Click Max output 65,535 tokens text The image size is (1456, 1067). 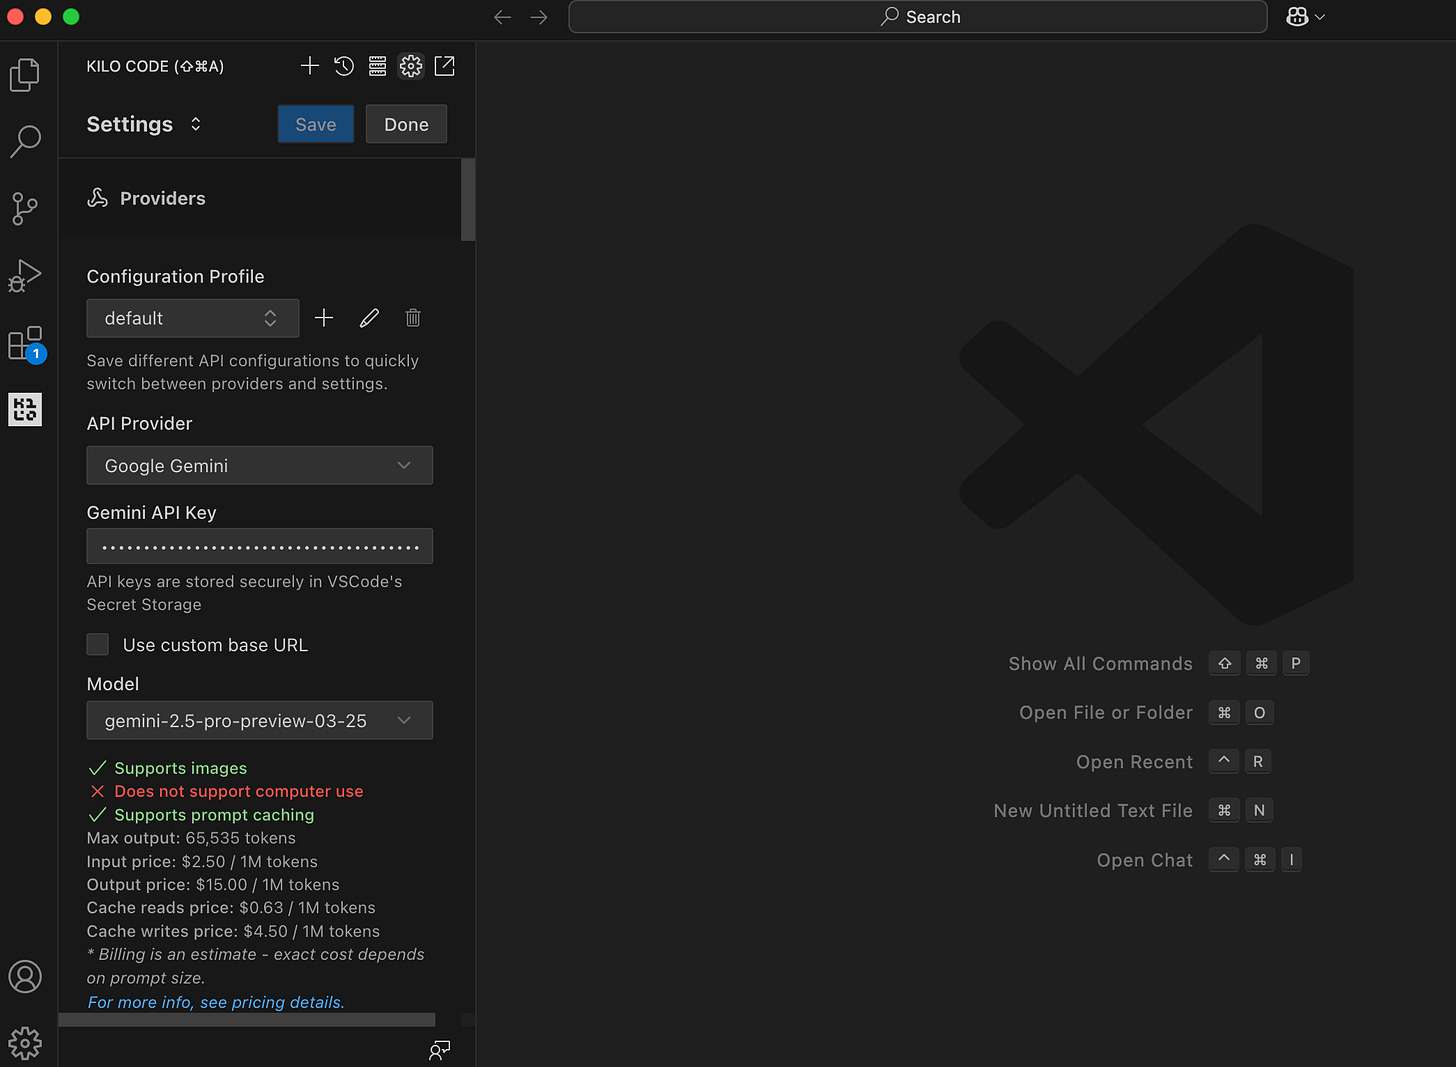click(x=191, y=838)
